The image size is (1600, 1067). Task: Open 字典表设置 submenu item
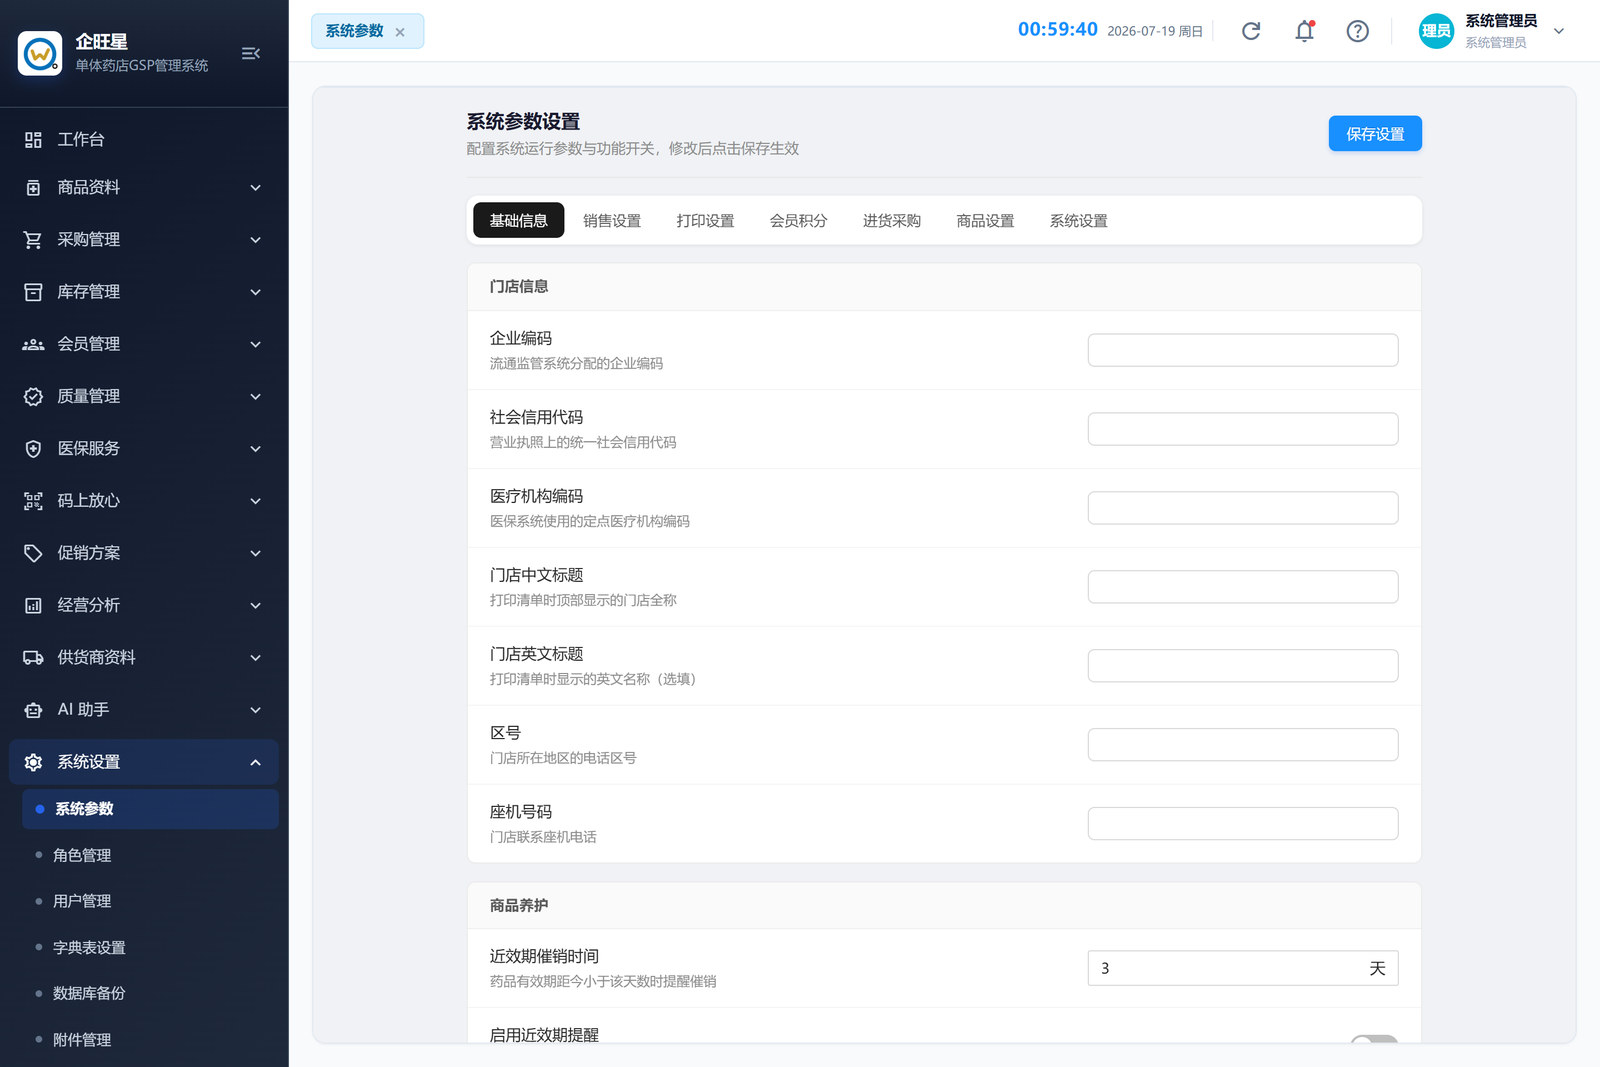150,947
